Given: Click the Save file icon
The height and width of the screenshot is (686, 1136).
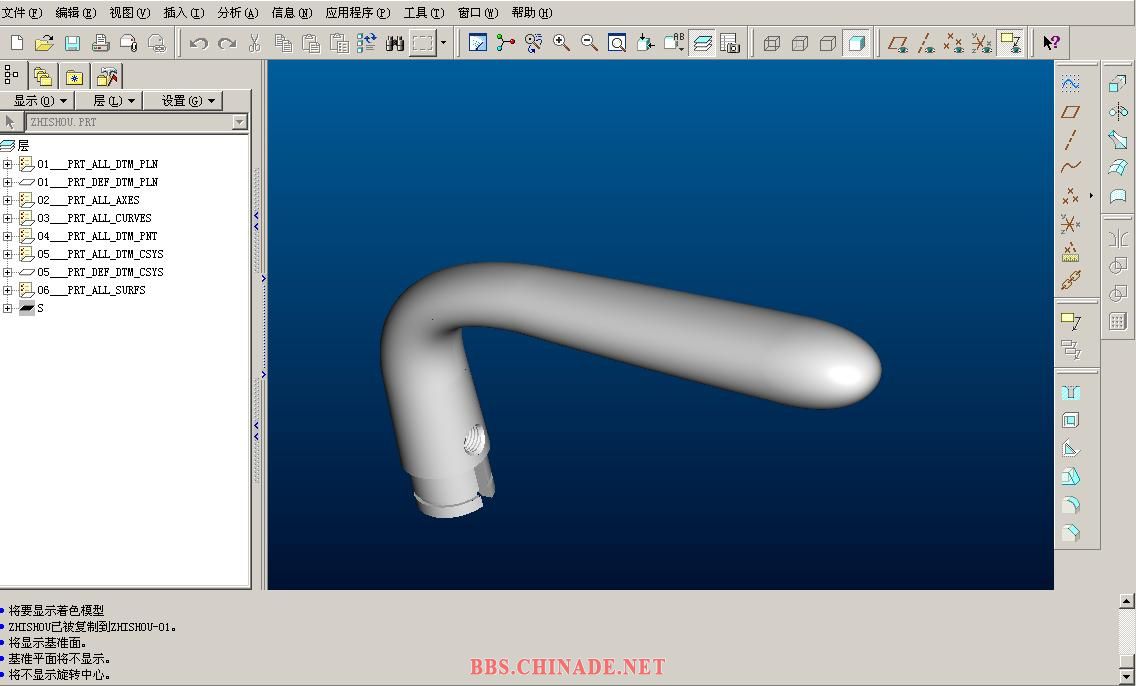Looking at the screenshot, I should point(72,43).
